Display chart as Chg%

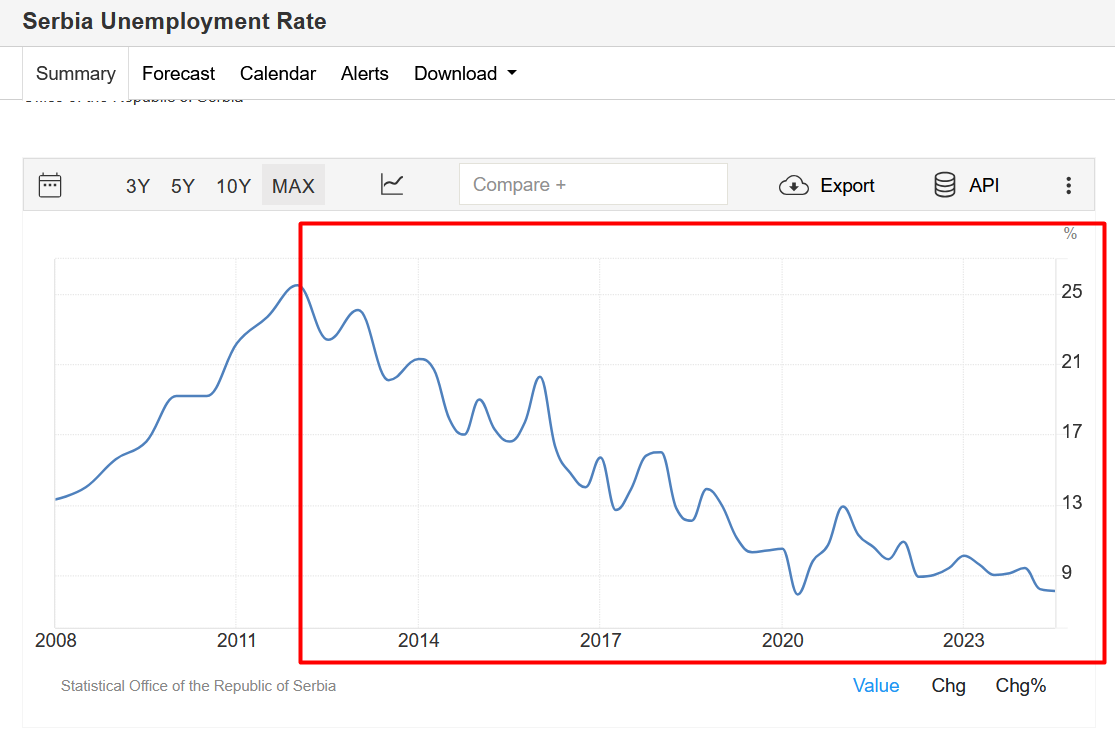pos(1021,685)
